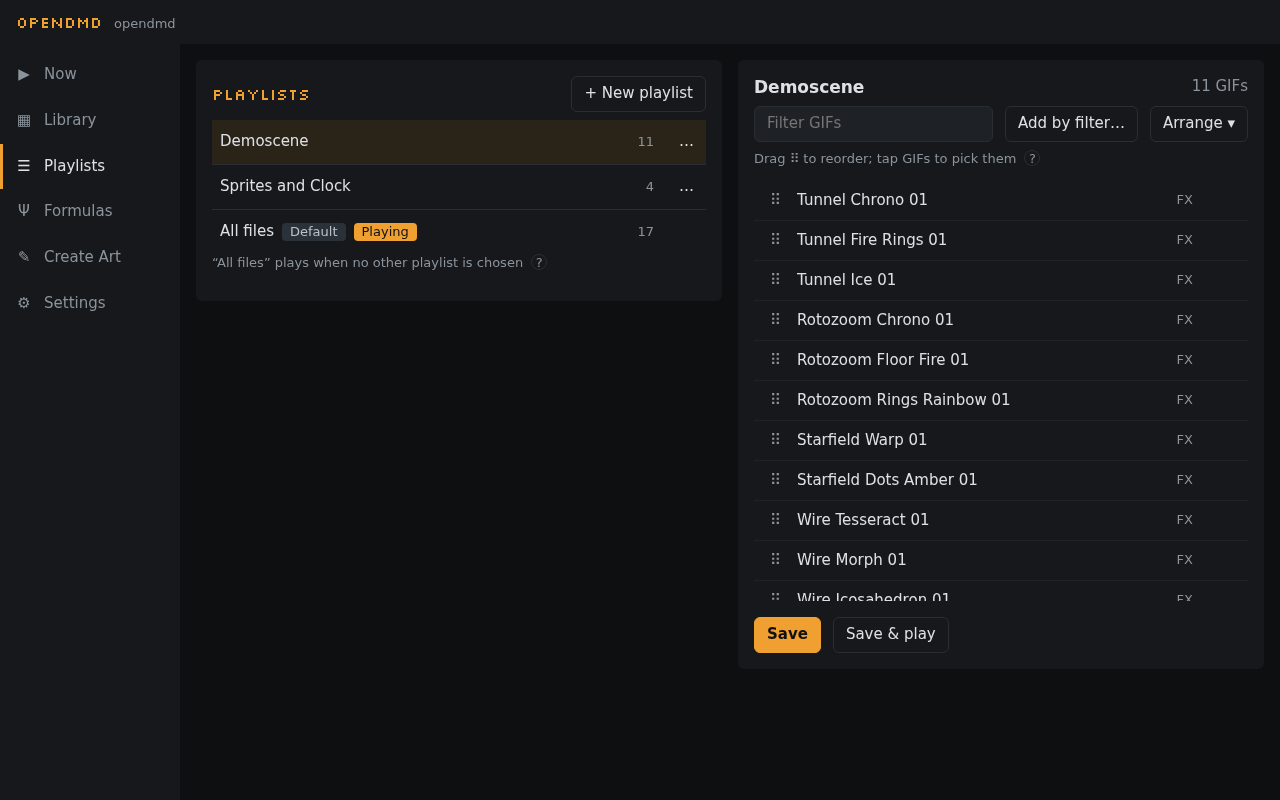Viewport: 1280px width, 800px height.
Task: Click the Save & play button
Action: pos(891,635)
